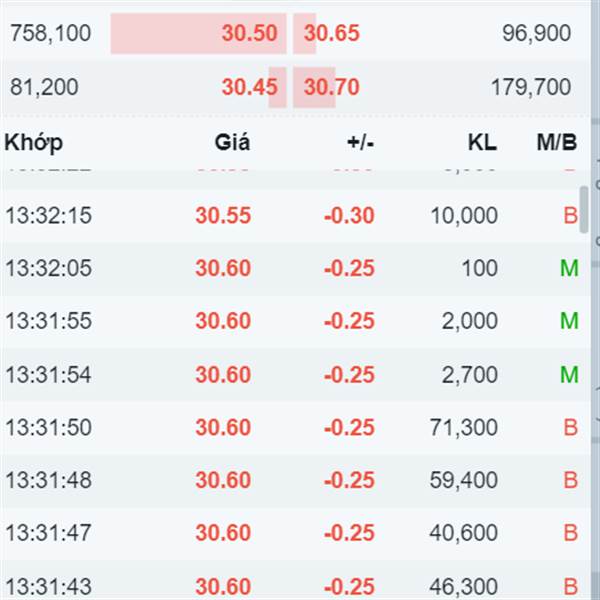Select the 13:31:47 trade row
This screenshot has height=600, width=600.
coord(295,533)
